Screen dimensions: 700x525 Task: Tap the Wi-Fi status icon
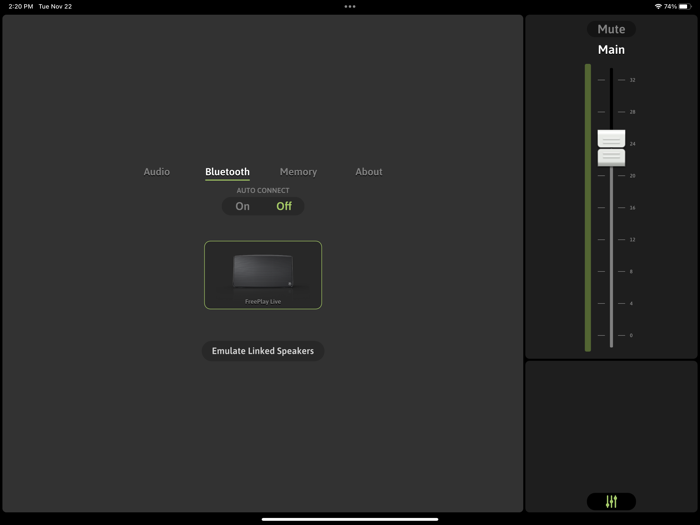coord(658,6)
